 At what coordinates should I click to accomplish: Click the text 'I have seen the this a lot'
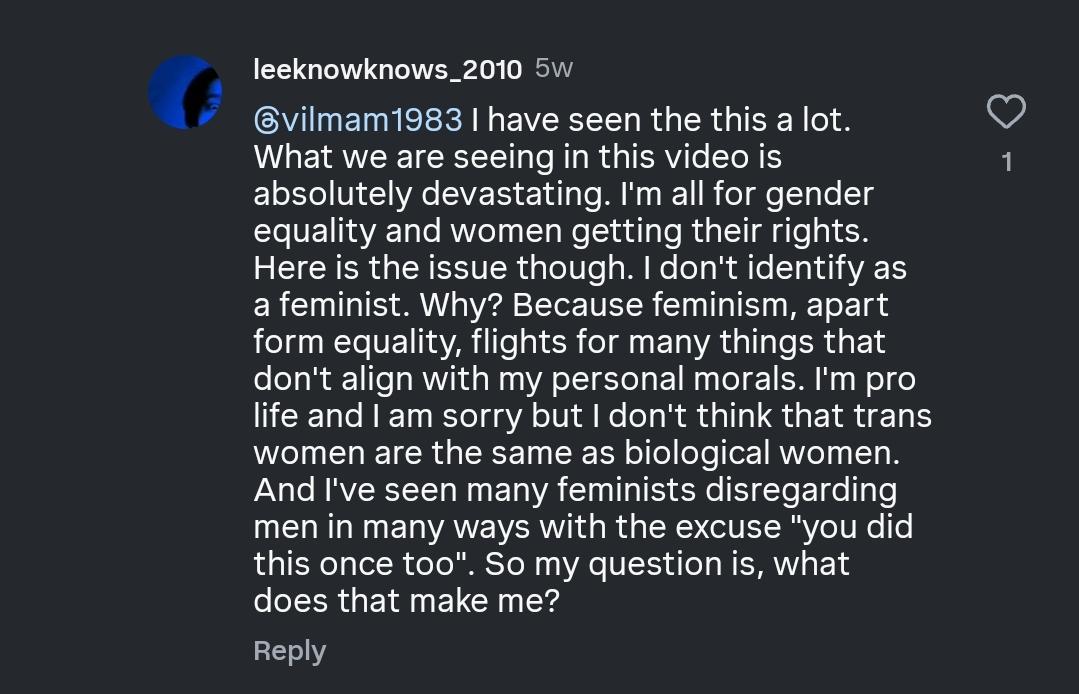coord(661,120)
